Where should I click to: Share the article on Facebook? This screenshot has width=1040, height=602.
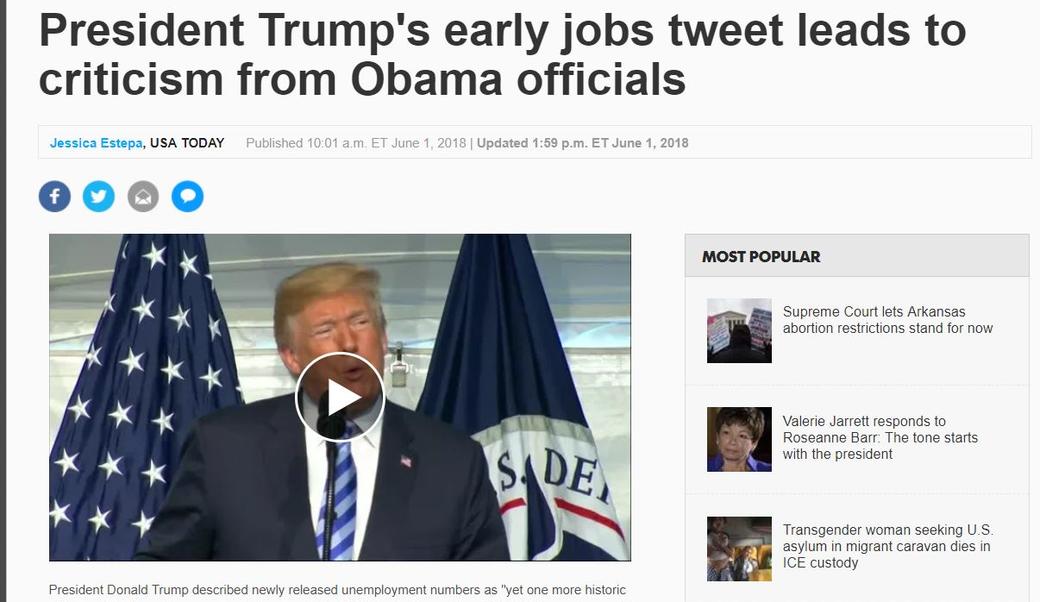(x=54, y=196)
